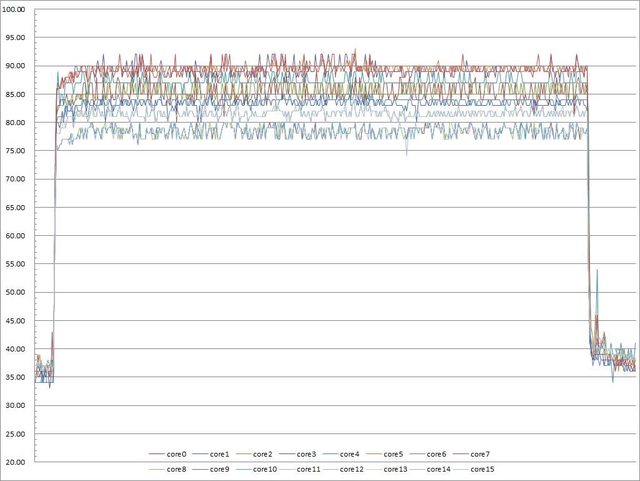Select the core13 legend label
Screen dimensions: 640x481
(395, 468)
